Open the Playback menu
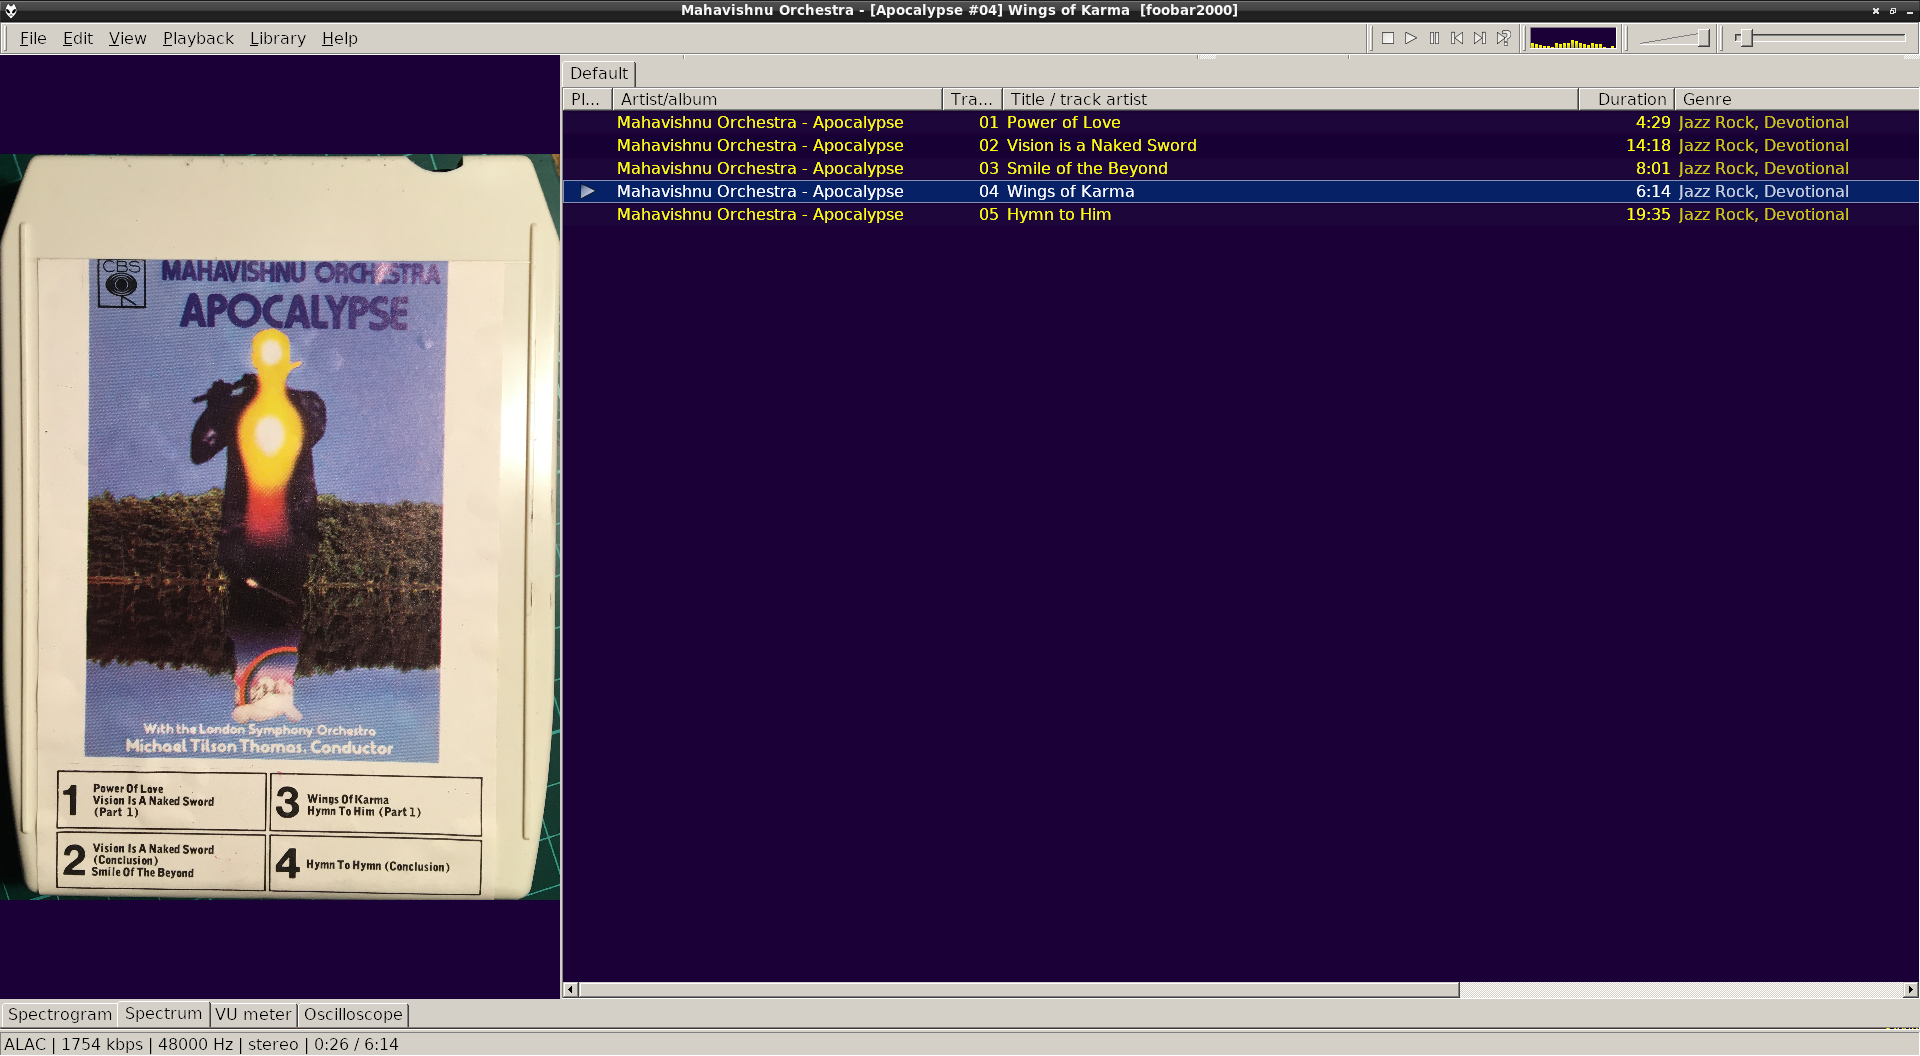Image resolution: width=1920 pixels, height=1056 pixels. (198, 38)
